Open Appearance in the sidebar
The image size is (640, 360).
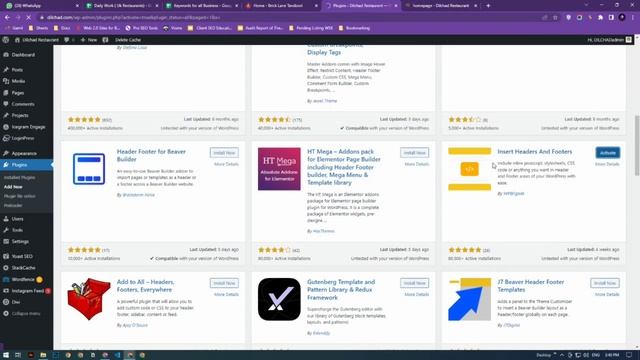click(x=24, y=153)
